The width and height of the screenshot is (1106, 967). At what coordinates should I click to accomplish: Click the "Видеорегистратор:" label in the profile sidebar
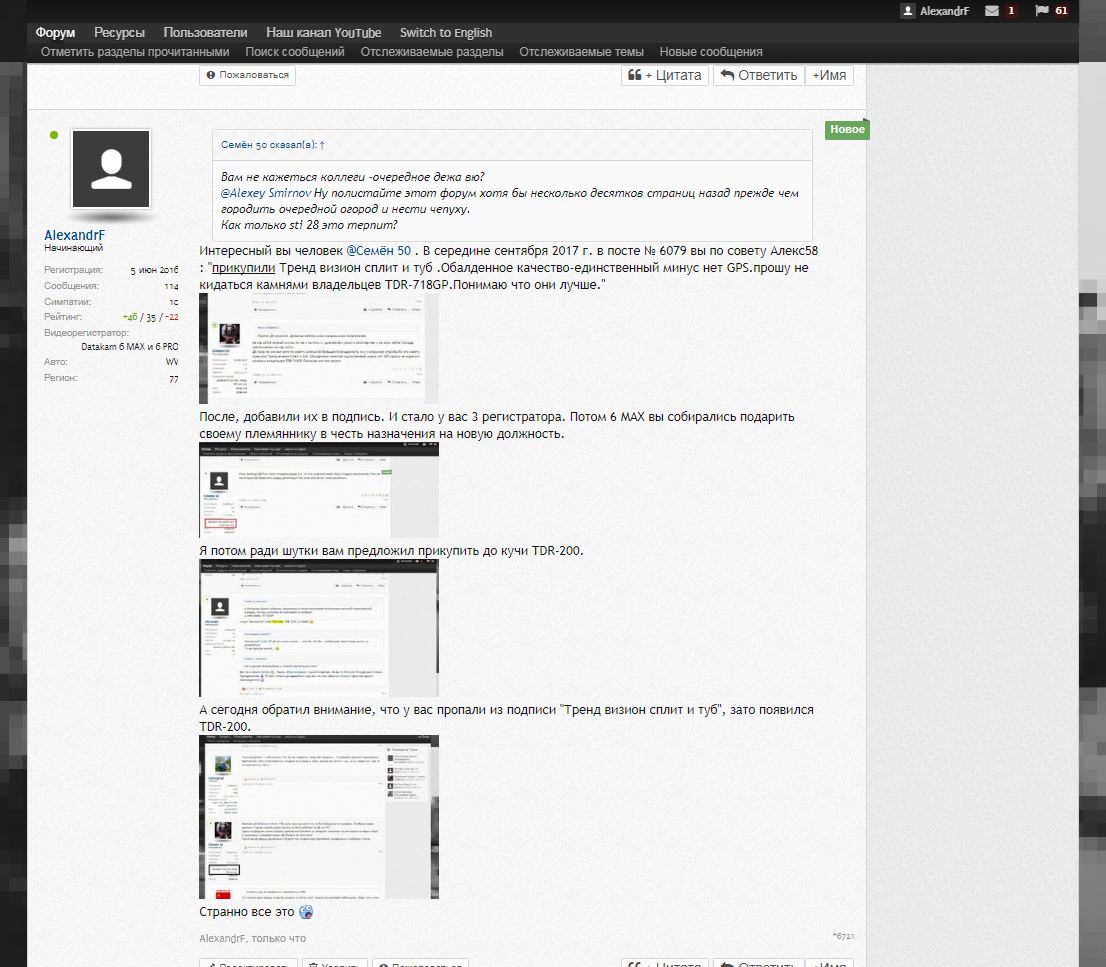pos(86,333)
